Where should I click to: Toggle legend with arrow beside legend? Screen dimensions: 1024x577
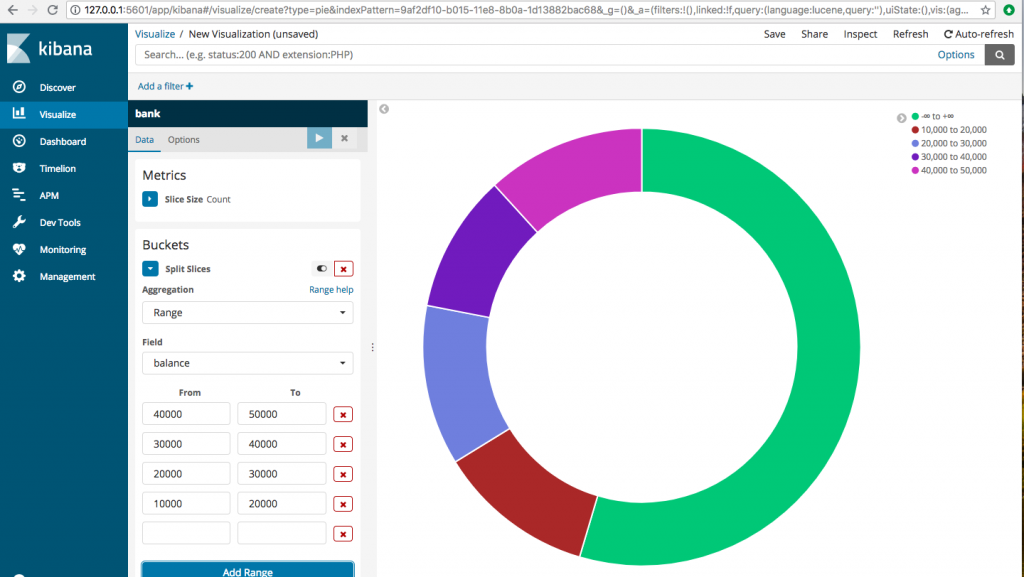click(901, 118)
